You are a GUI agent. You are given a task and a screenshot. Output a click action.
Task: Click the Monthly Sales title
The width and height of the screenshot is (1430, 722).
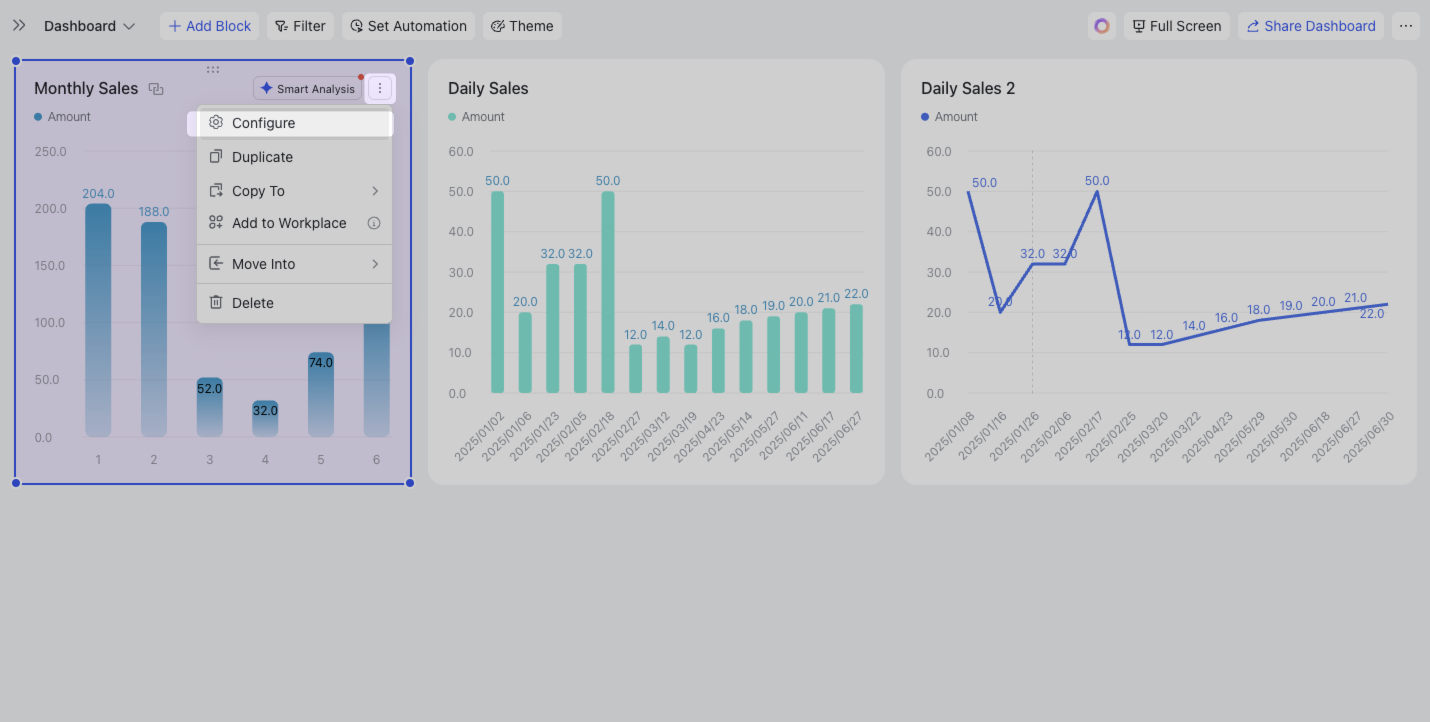point(86,89)
